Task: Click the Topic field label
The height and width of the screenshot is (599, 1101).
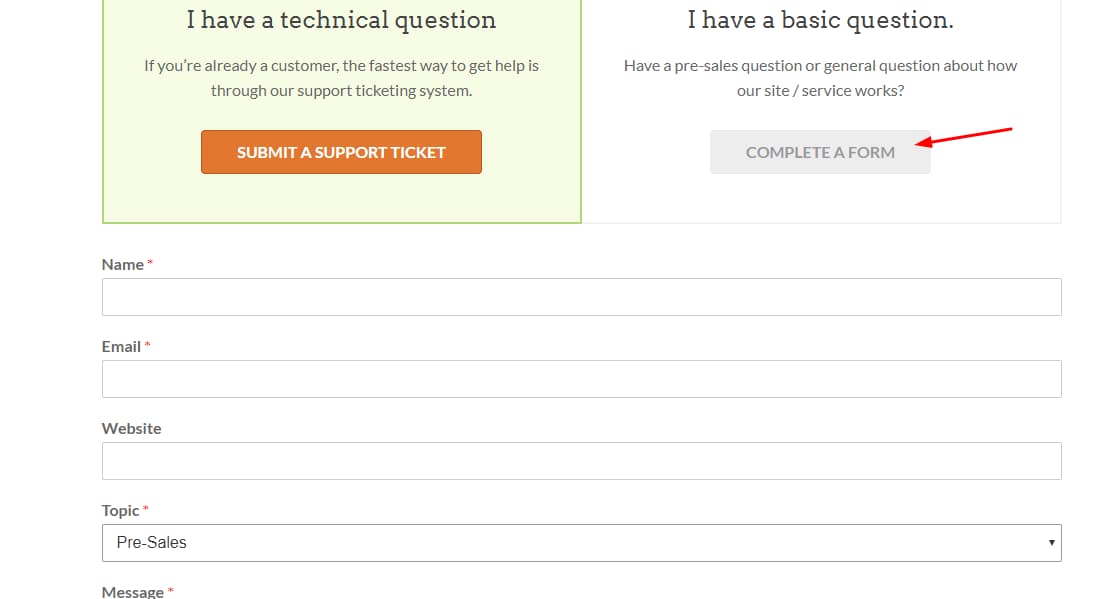Action: pyautogui.click(x=120, y=511)
